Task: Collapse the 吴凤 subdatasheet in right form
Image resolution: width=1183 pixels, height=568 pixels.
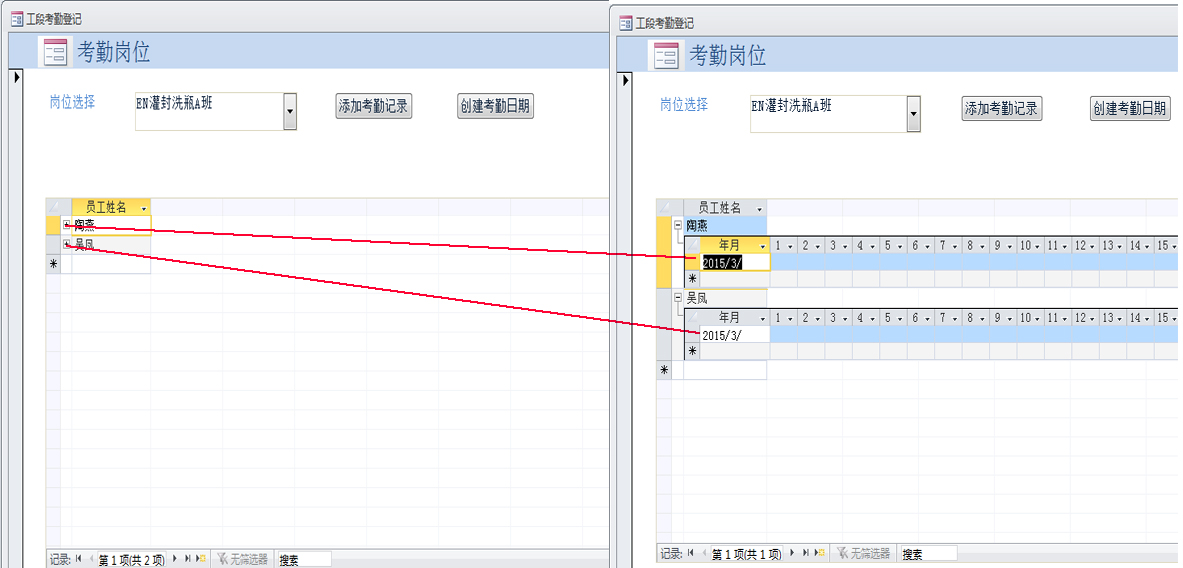Action: 678,298
